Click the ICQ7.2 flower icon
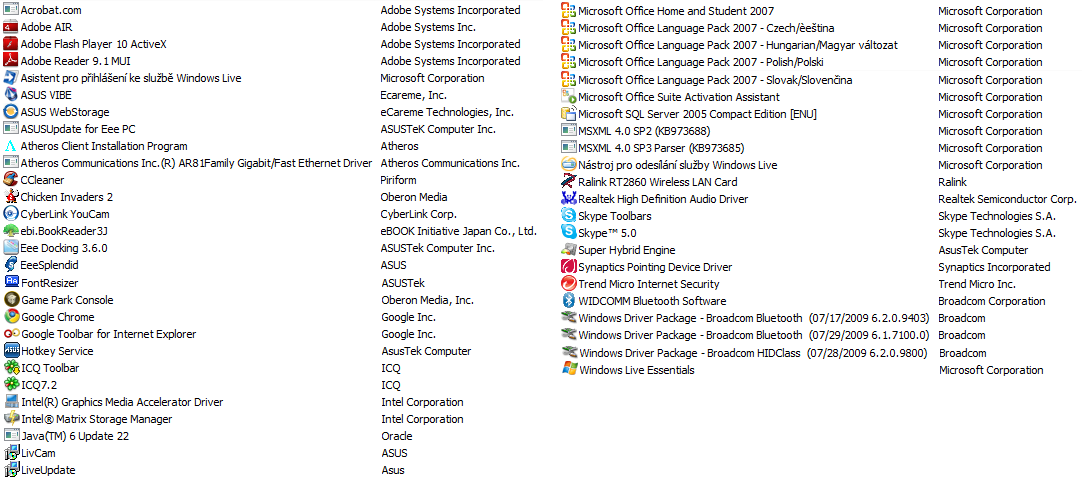Screen dimensions: 1083x478 10,385
